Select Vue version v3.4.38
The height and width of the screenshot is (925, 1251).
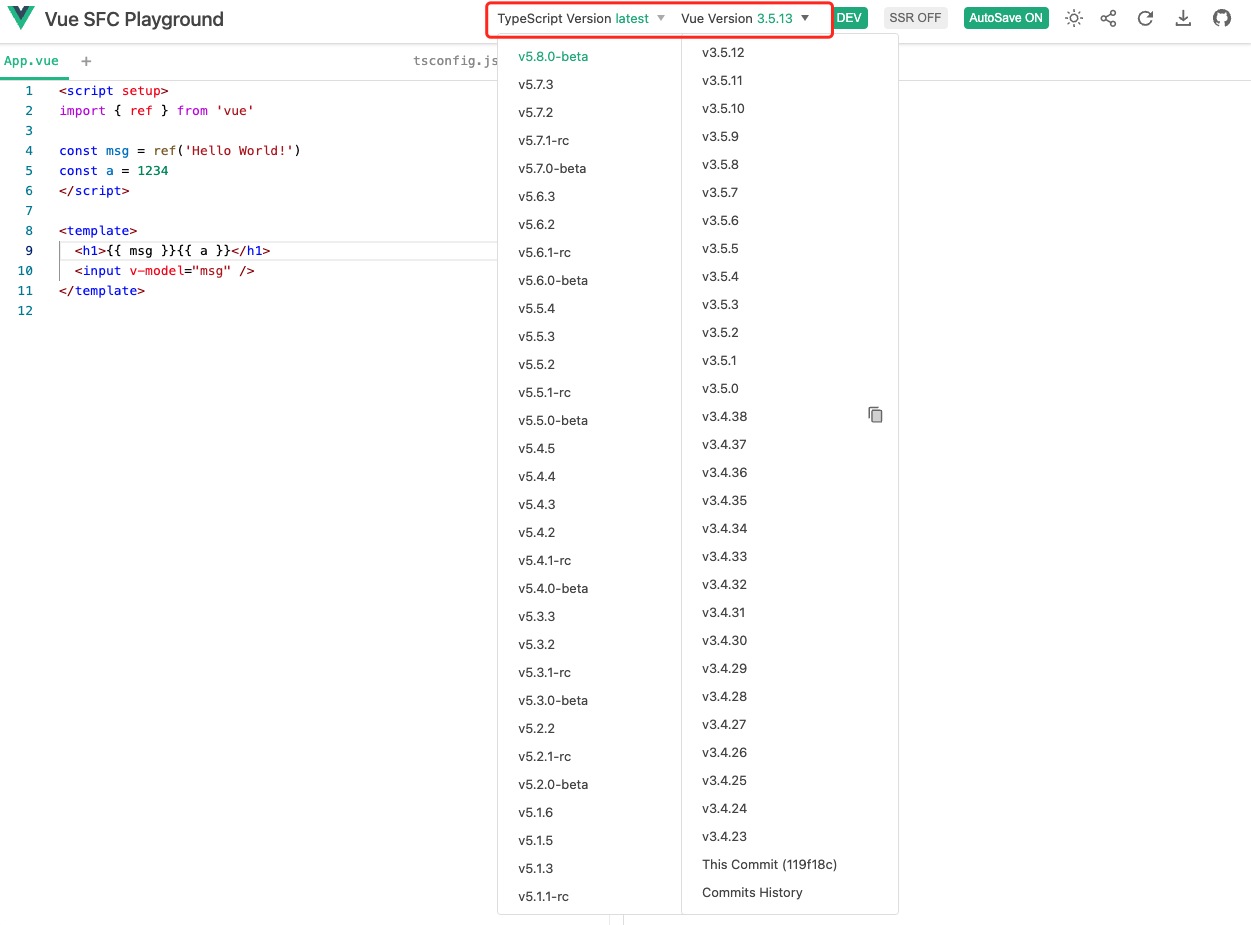724,417
